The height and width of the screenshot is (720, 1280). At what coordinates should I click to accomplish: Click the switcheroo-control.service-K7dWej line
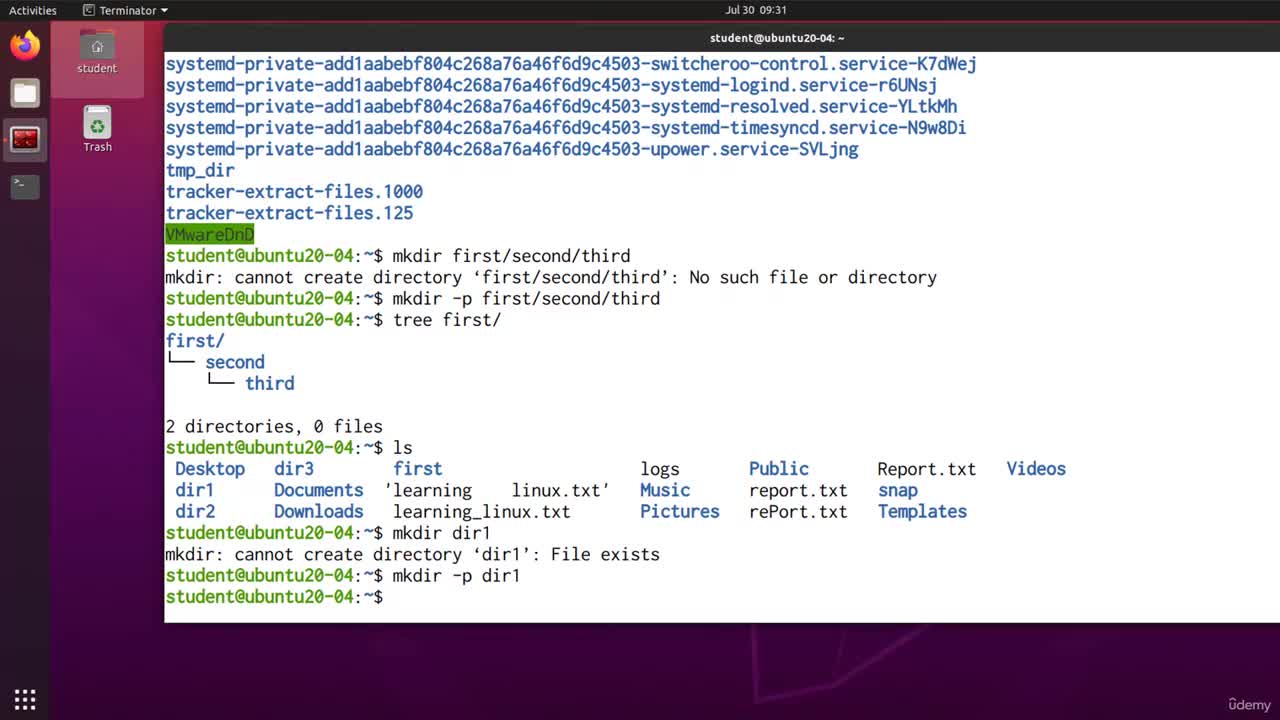pos(571,64)
